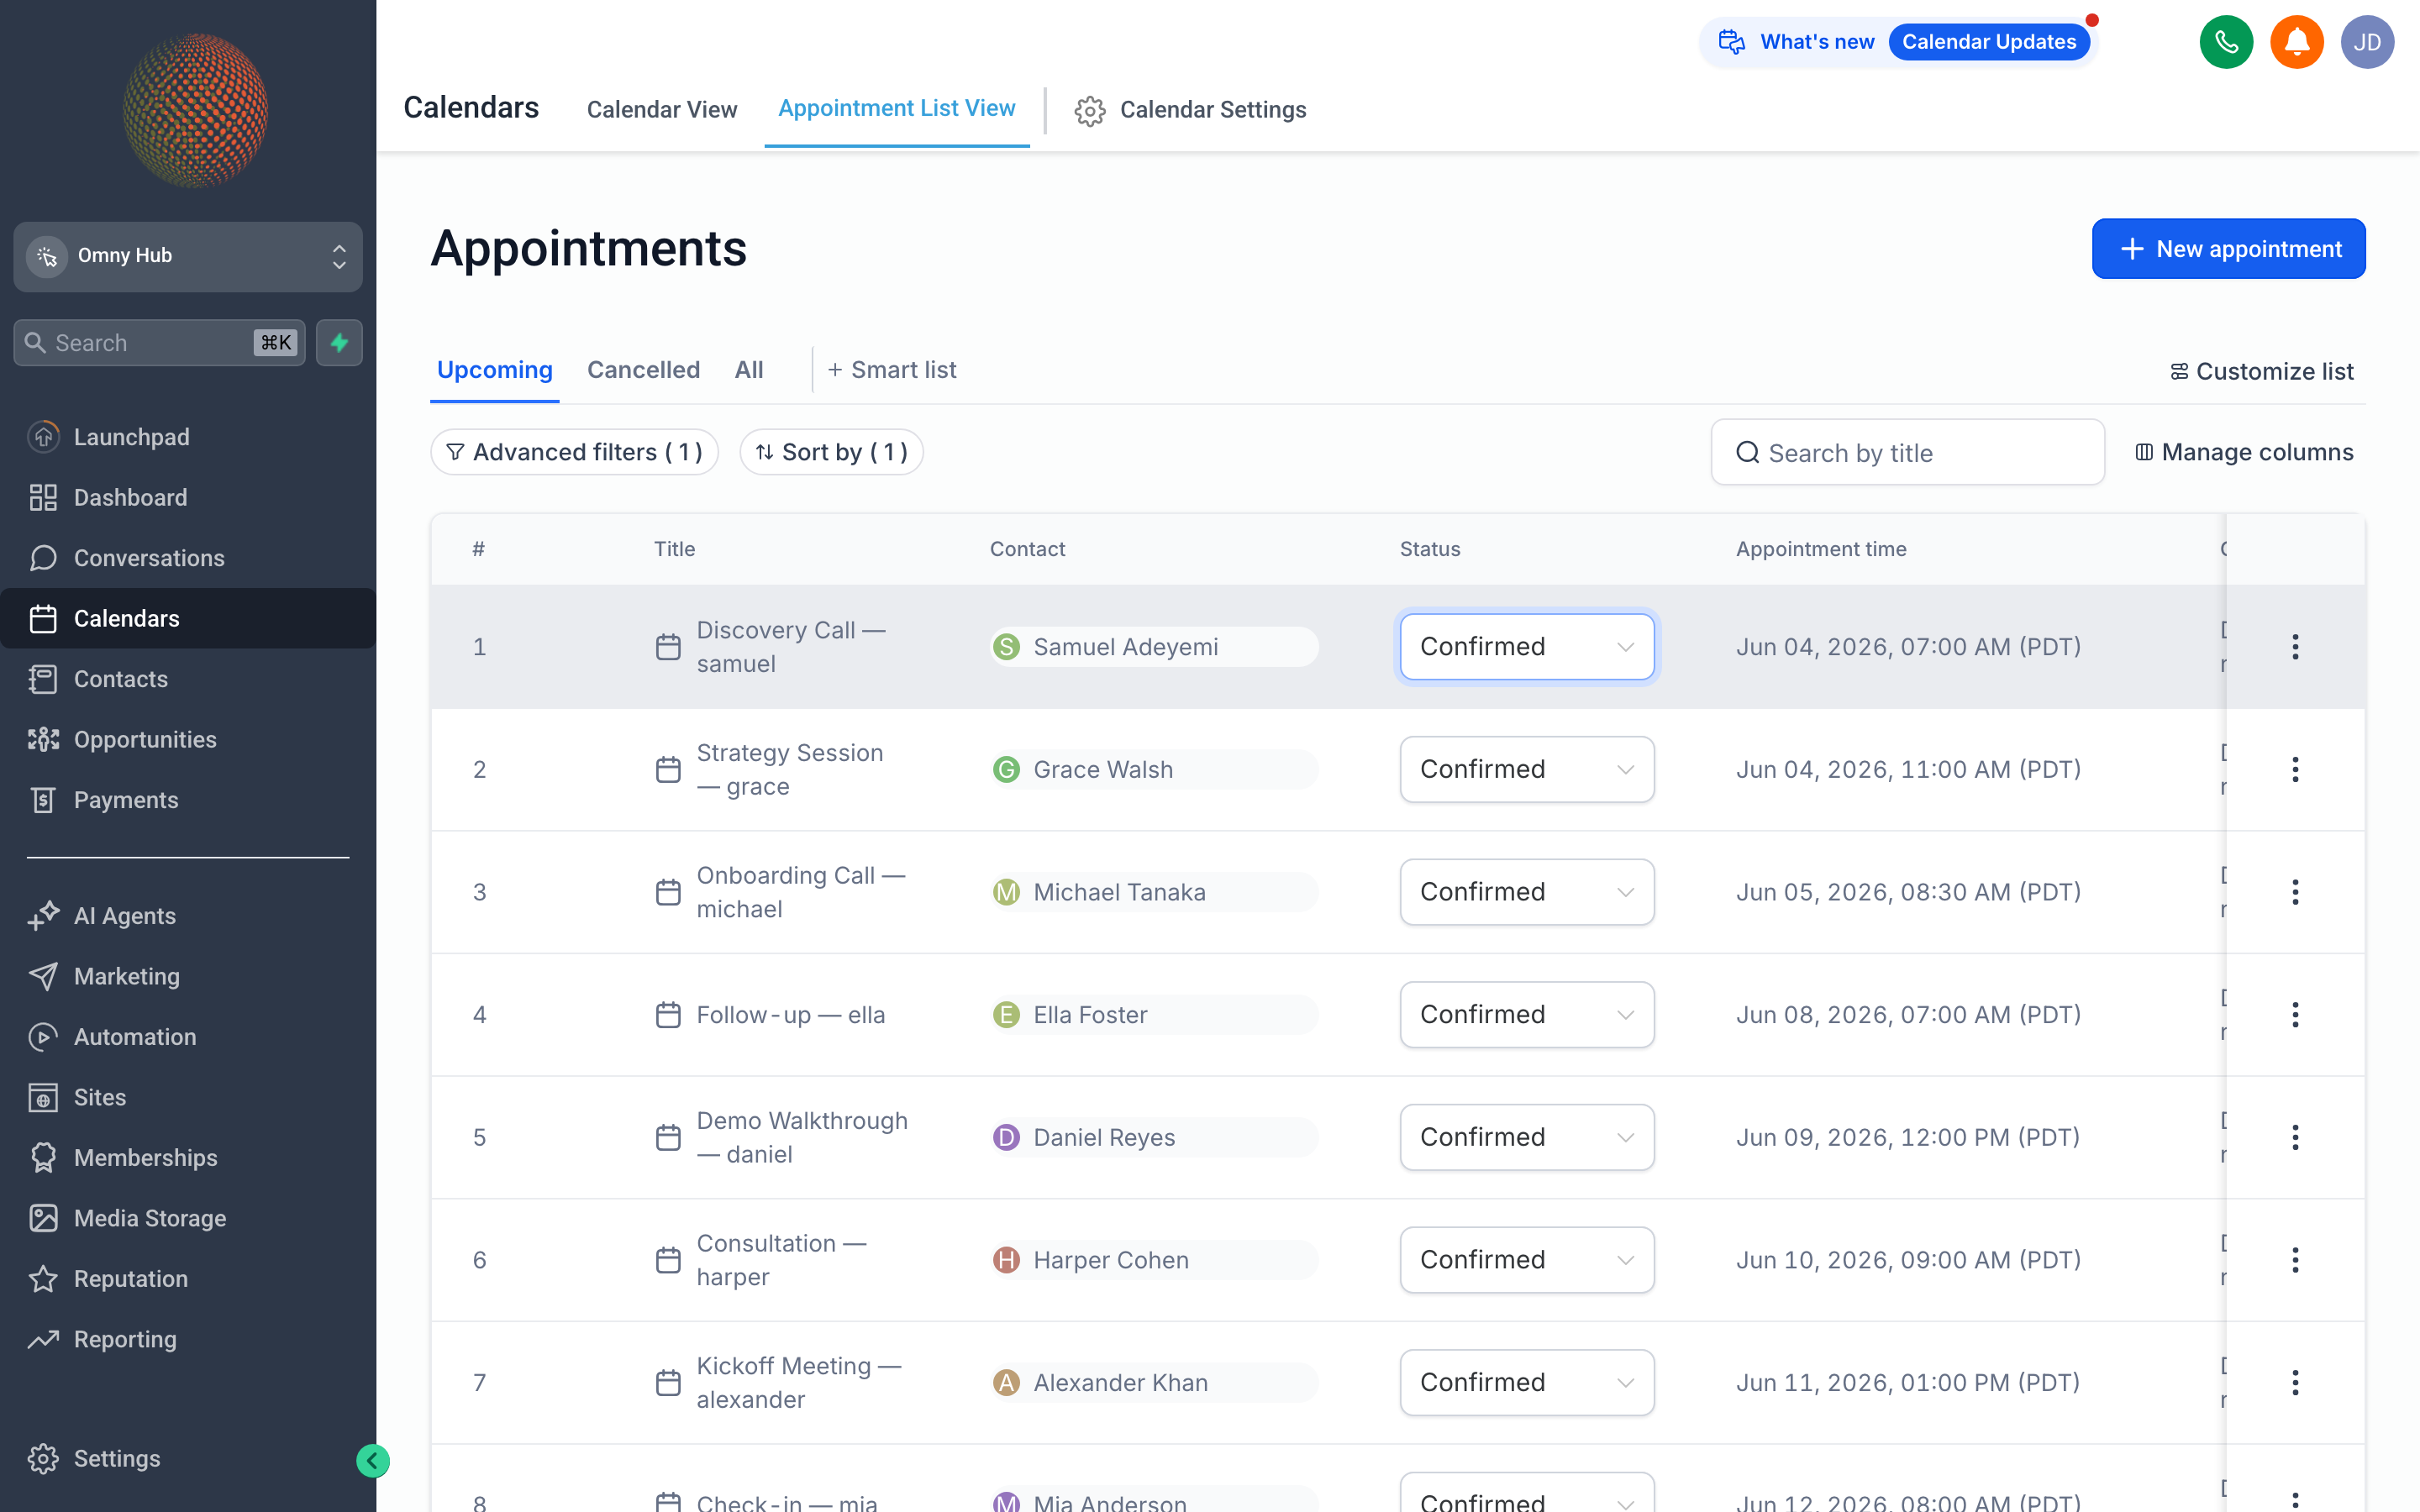Open row actions for Alexander Khan appointment
Image resolution: width=2420 pixels, height=1512 pixels.
click(2295, 1383)
